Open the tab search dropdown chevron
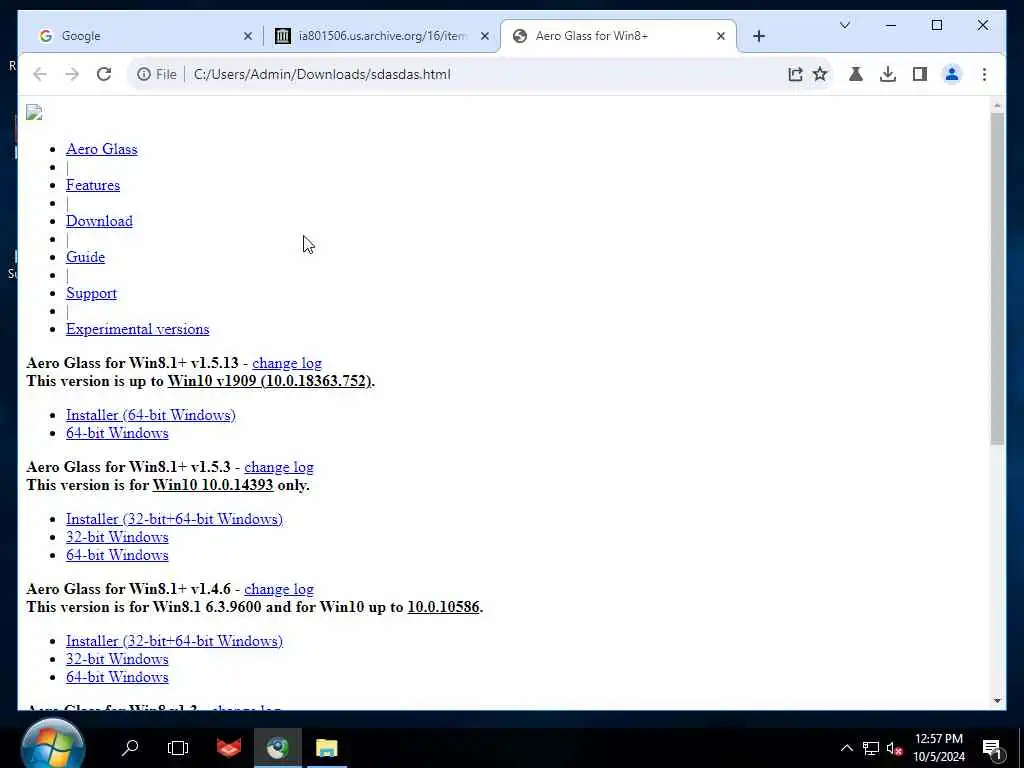1024x768 pixels. point(844,25)
